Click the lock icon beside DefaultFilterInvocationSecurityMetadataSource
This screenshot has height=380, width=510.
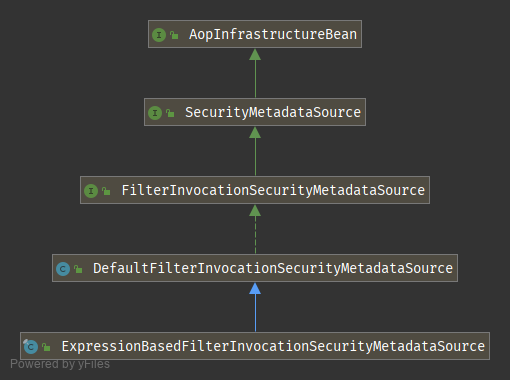(x=78, y=269)
